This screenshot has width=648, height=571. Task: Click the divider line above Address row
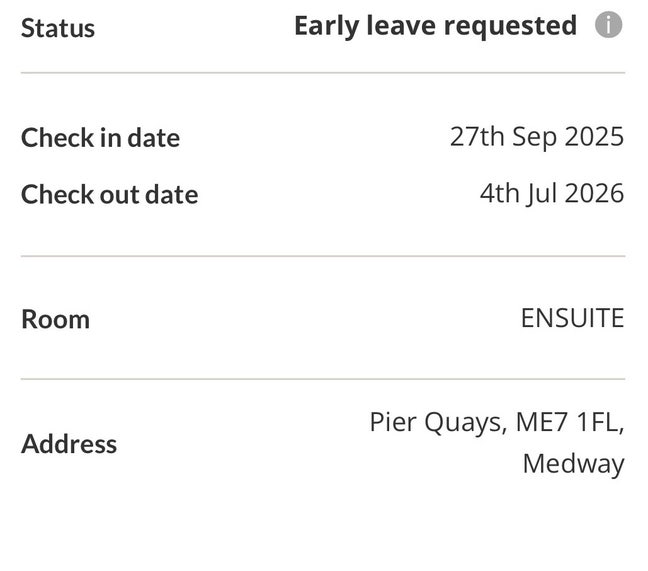[x=323, y=379]
